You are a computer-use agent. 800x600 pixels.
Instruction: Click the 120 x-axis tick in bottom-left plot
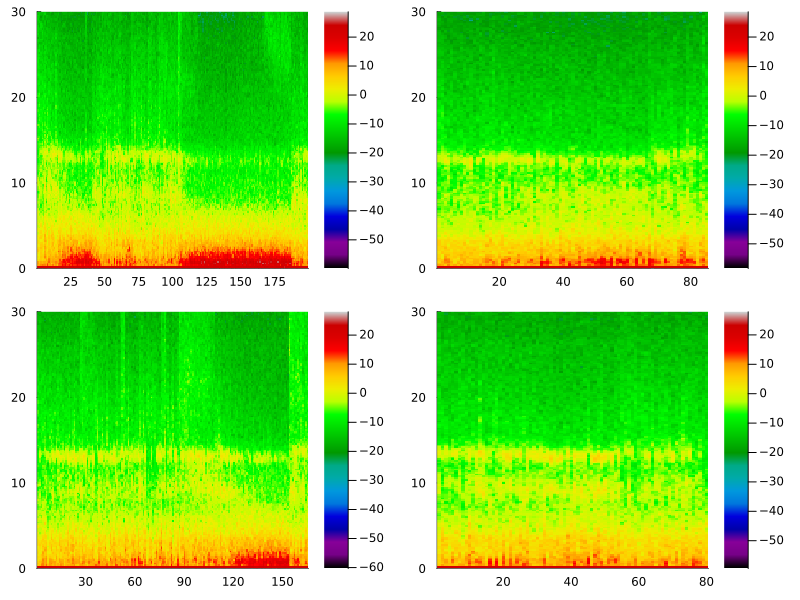pyautogui.click(x=233, y=582)
